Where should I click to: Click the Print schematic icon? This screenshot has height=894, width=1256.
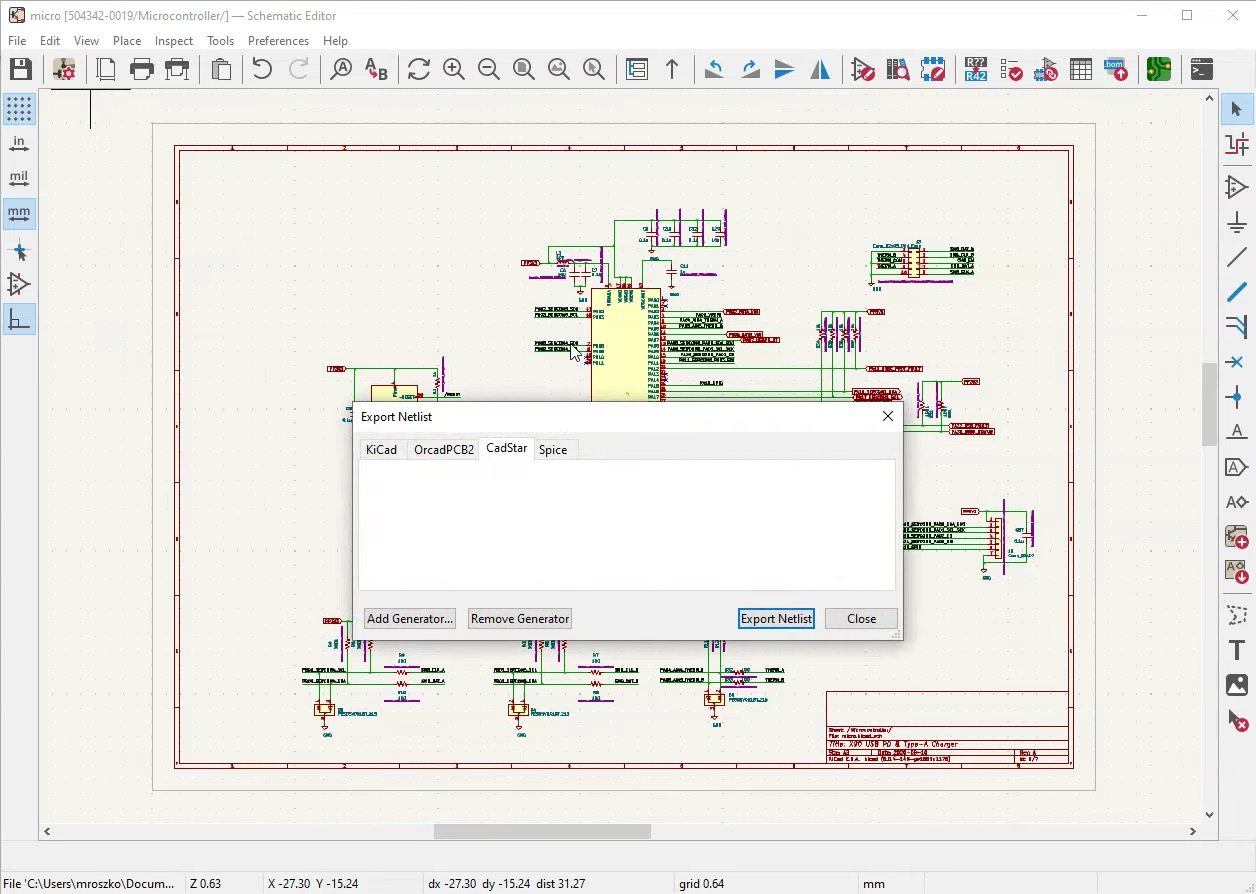coord(142,69)
